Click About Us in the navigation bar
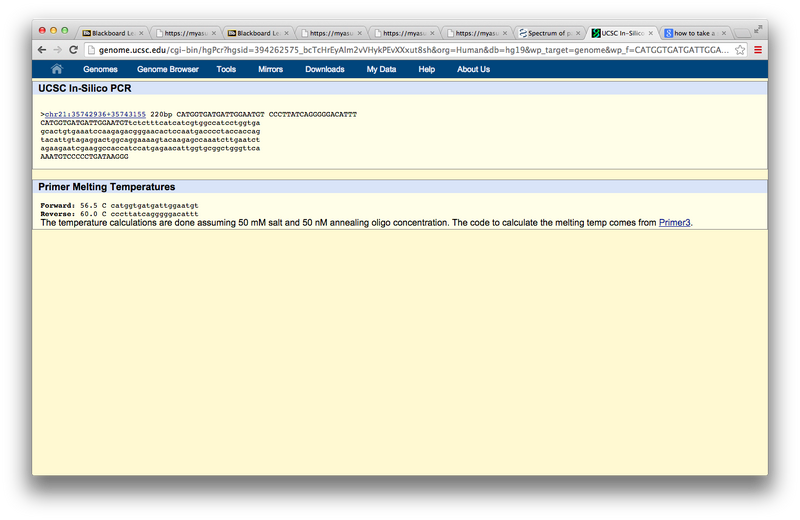Screen dimensions: 800x520 [x=473, y=69]
